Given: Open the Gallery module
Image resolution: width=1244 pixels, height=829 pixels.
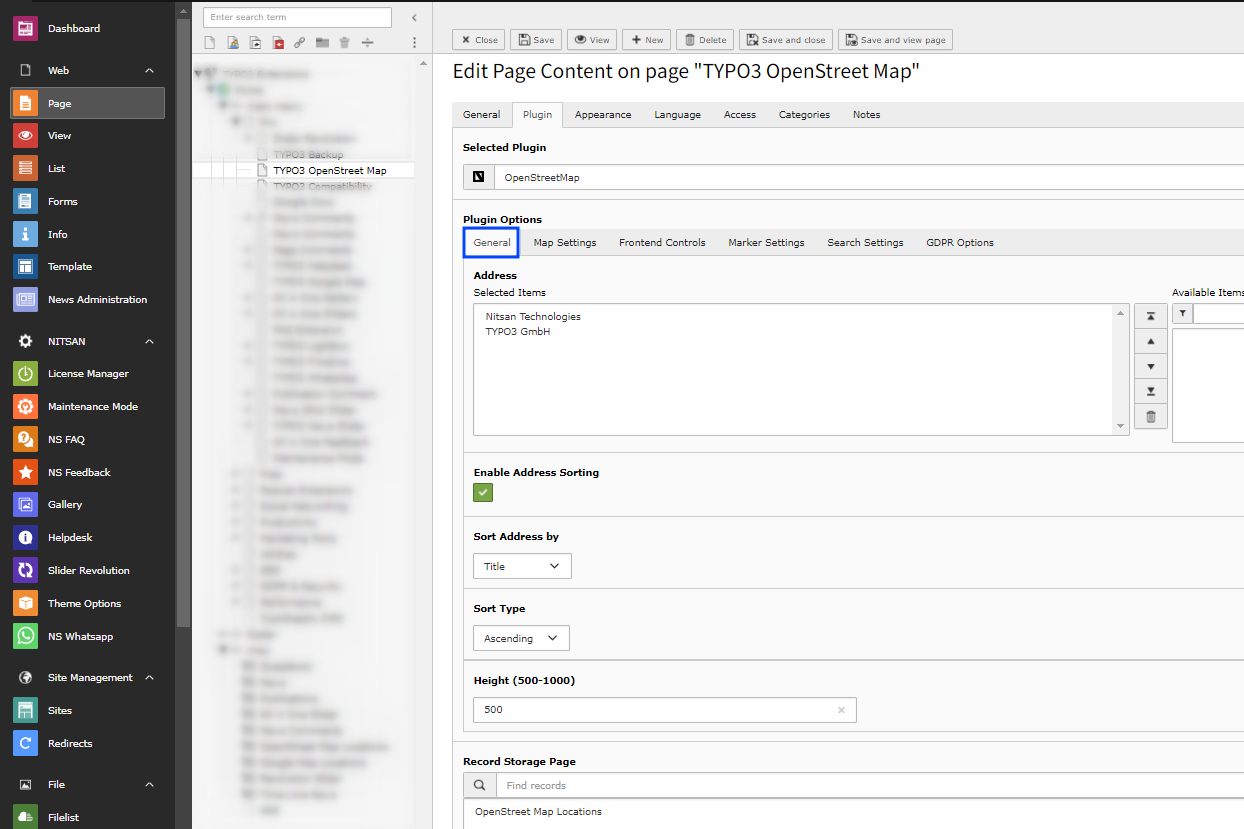Looking at the screenshot, I should click(88, 504).
